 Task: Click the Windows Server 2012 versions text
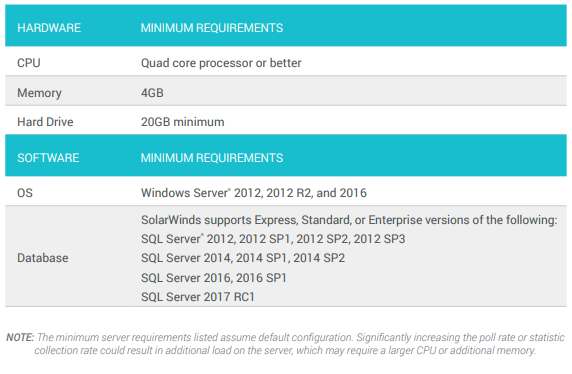click(254, 193)
